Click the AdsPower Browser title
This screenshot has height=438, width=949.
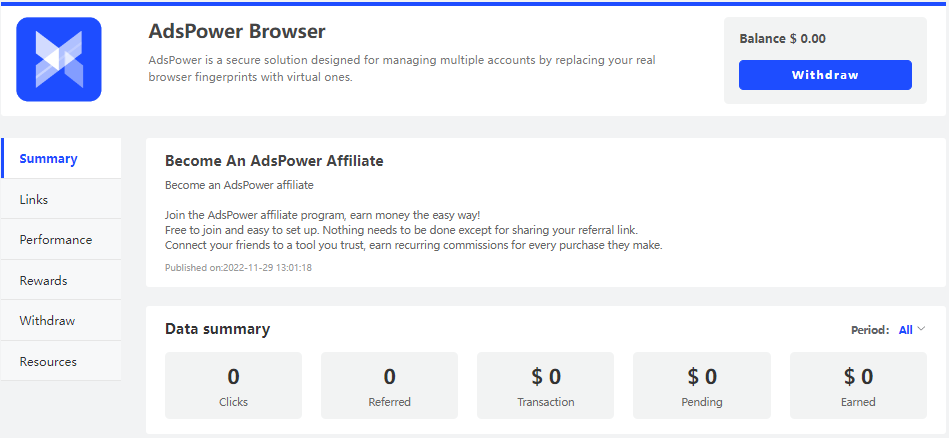[x=237, y=31]
